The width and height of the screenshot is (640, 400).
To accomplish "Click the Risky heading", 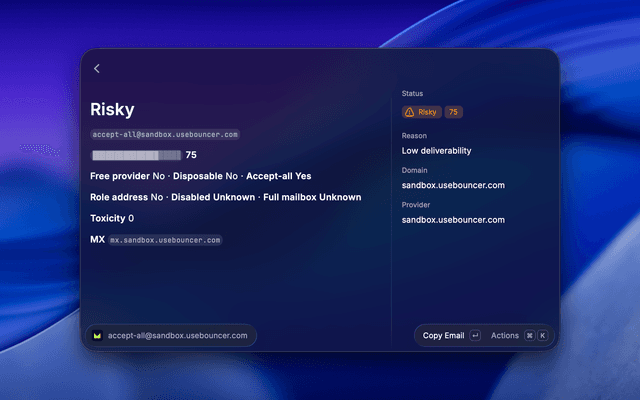I will (112, 109).
